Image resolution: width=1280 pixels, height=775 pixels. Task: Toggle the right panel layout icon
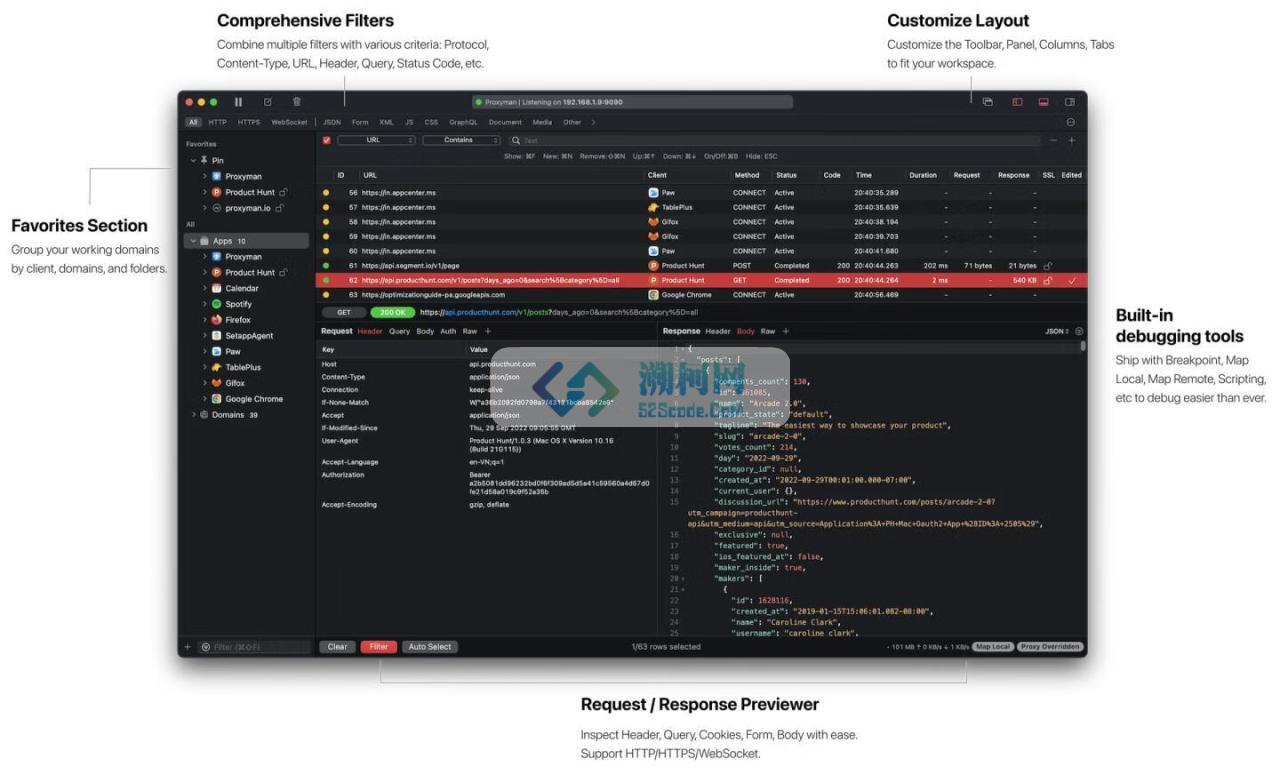click(1069, 102)
